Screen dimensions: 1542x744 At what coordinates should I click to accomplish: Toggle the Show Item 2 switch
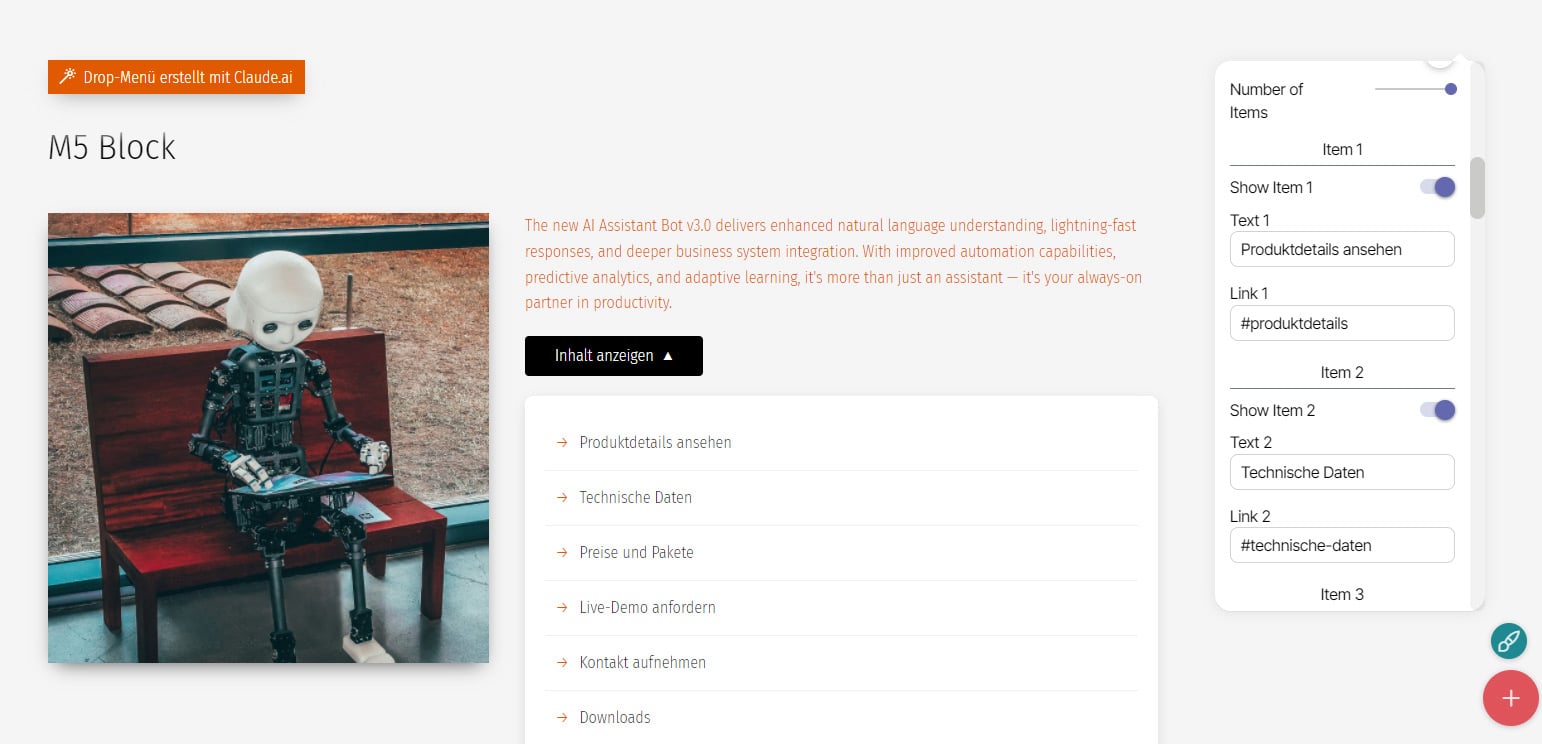pyautogui.click(x=1438, y=410)
